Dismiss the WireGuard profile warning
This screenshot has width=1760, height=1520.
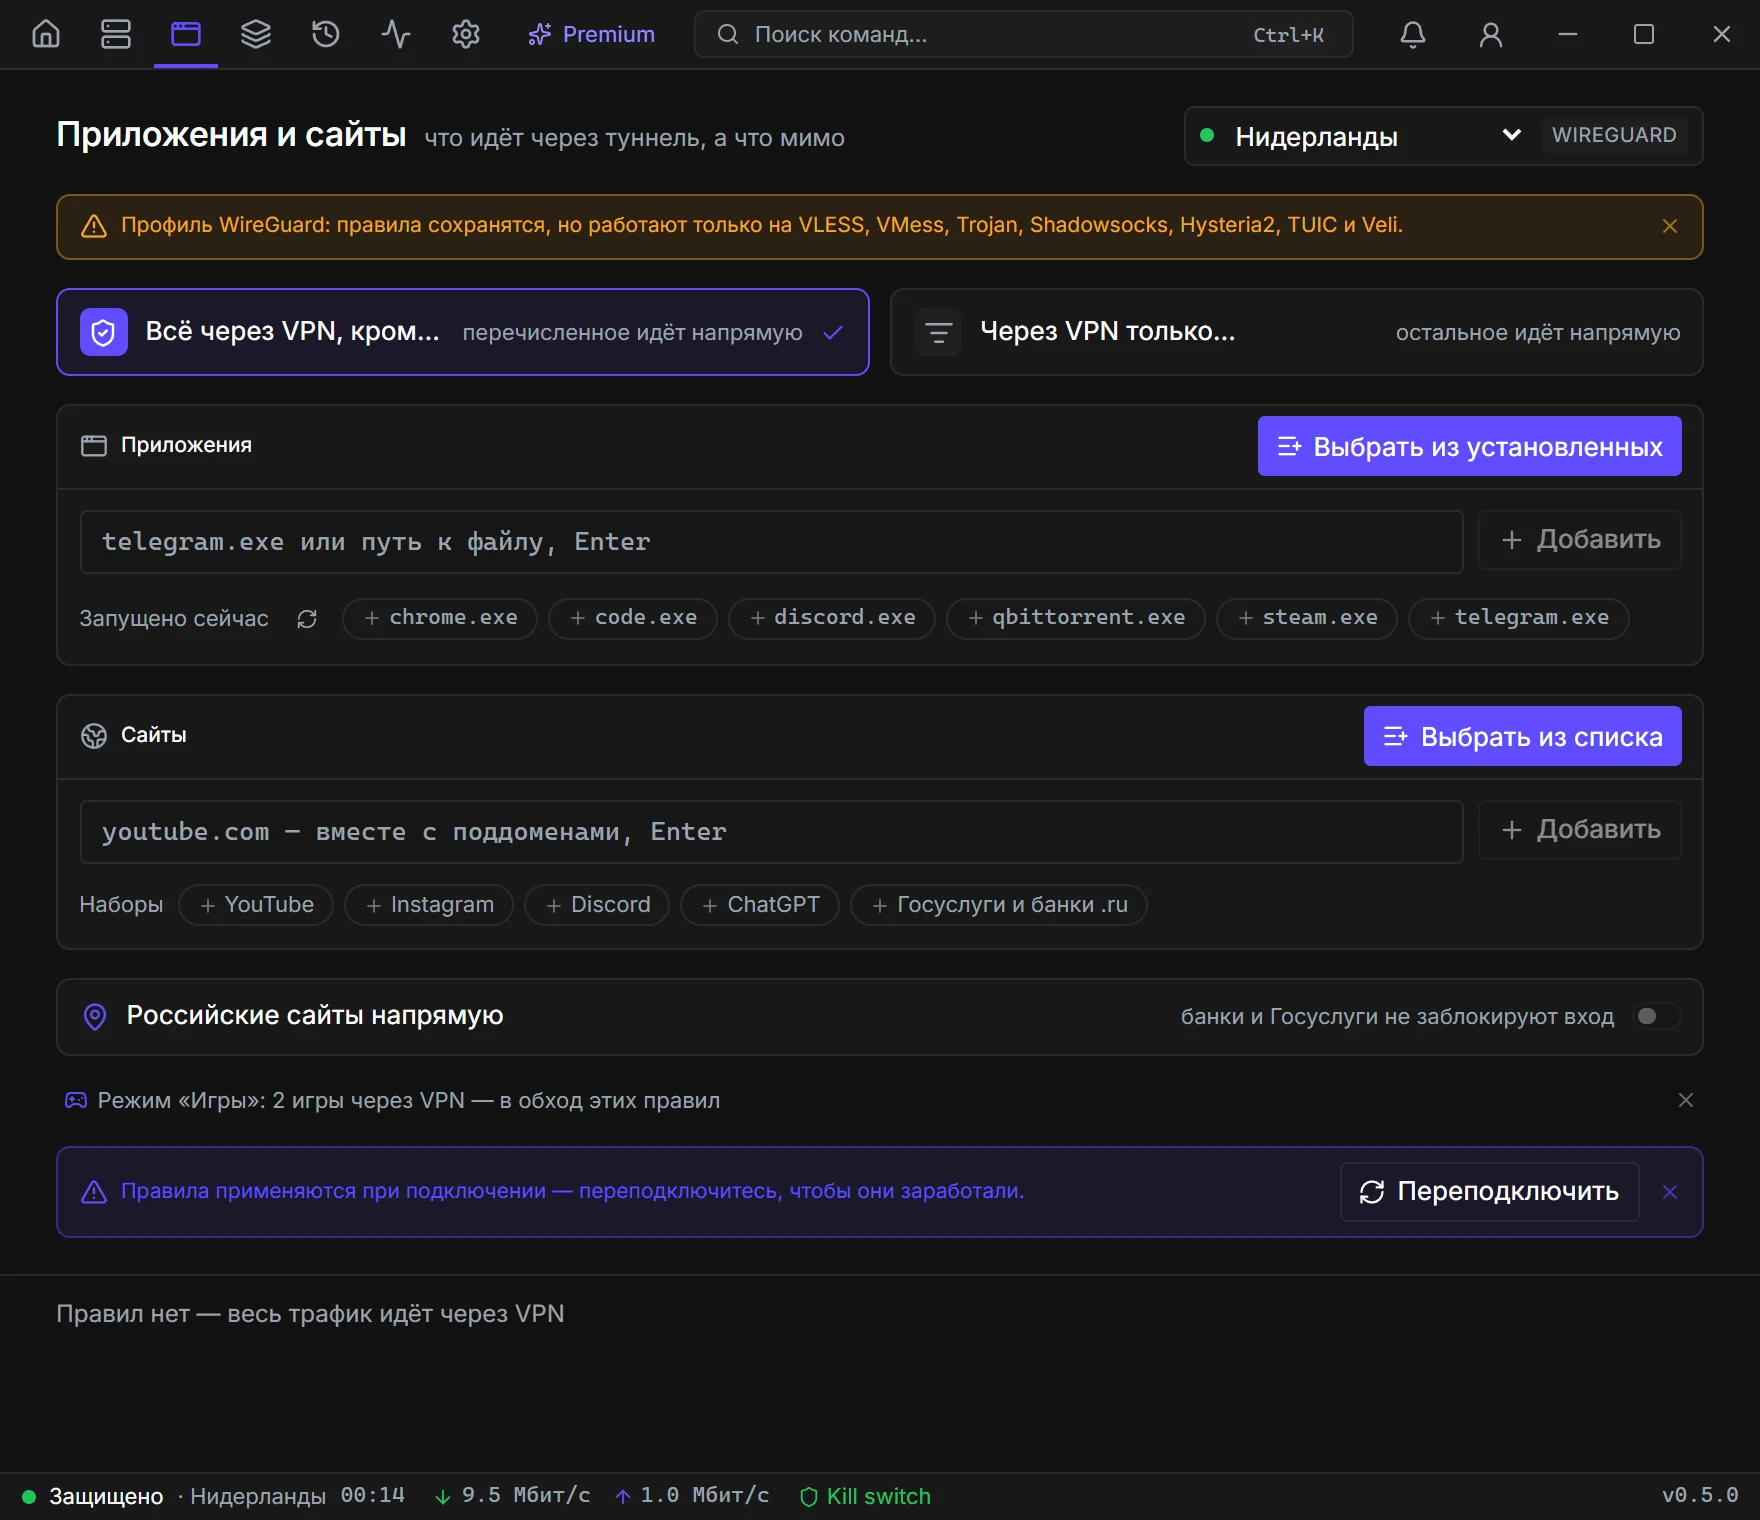(1670, 226)
